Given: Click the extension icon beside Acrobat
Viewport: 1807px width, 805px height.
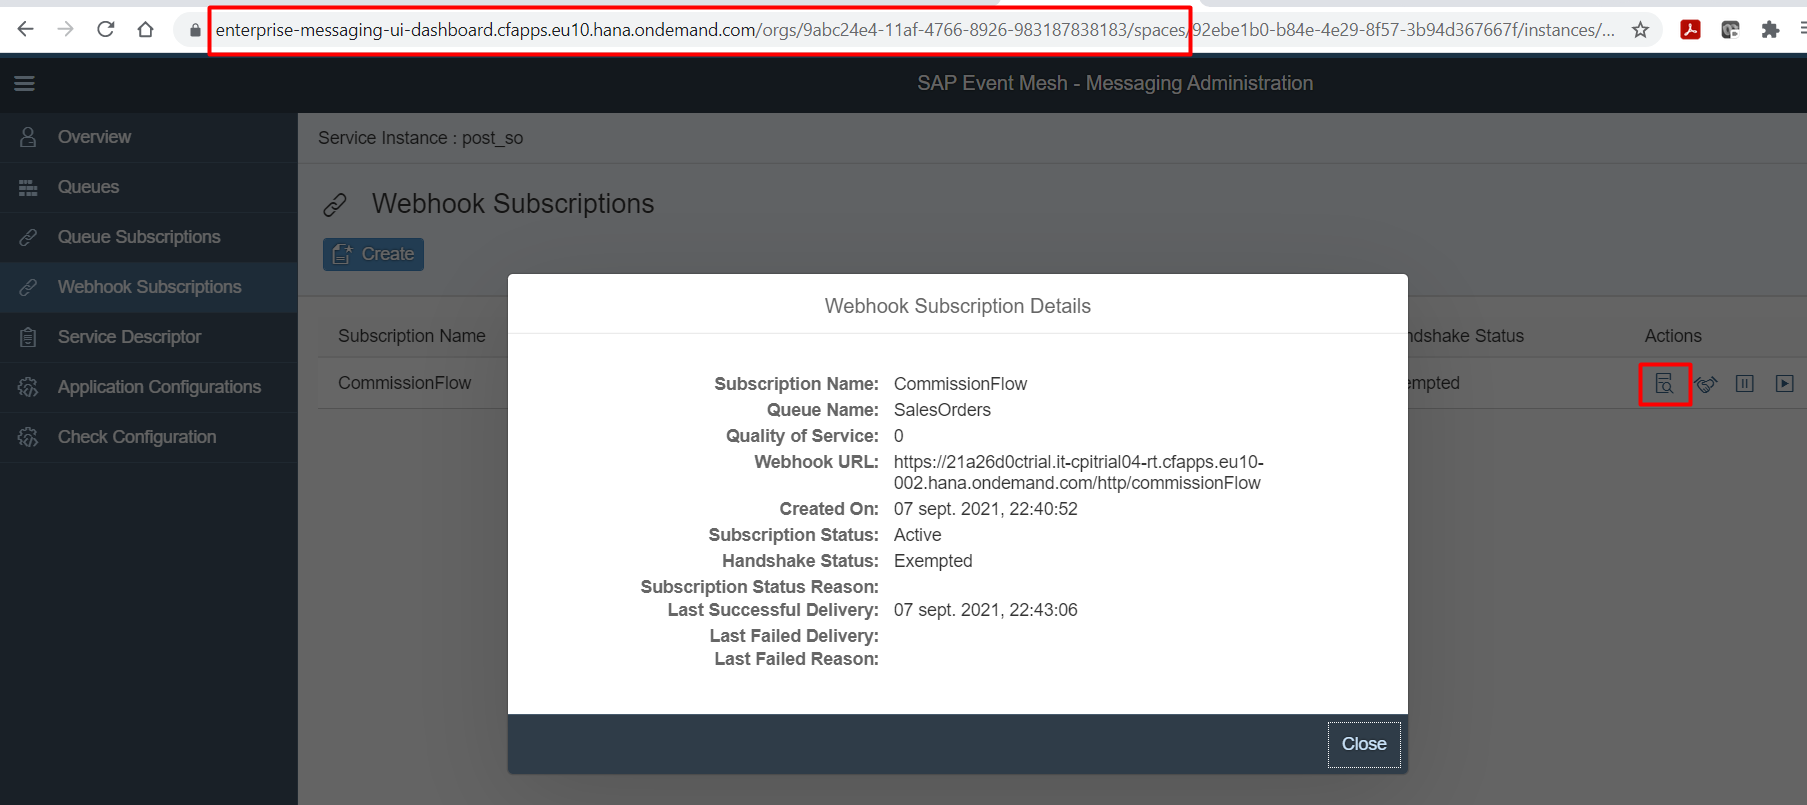Looking at the screenshot, I should pos(1730,30).
